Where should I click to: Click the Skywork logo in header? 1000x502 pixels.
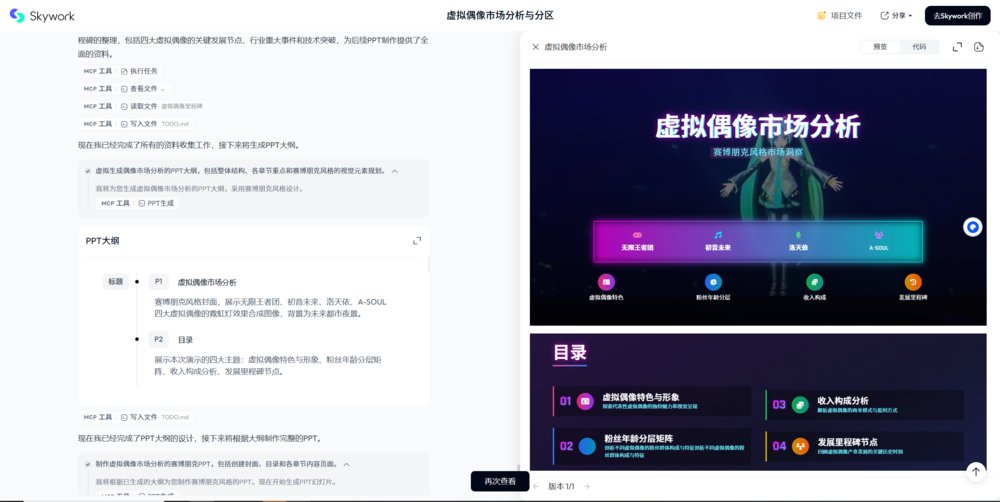(40, 16)
